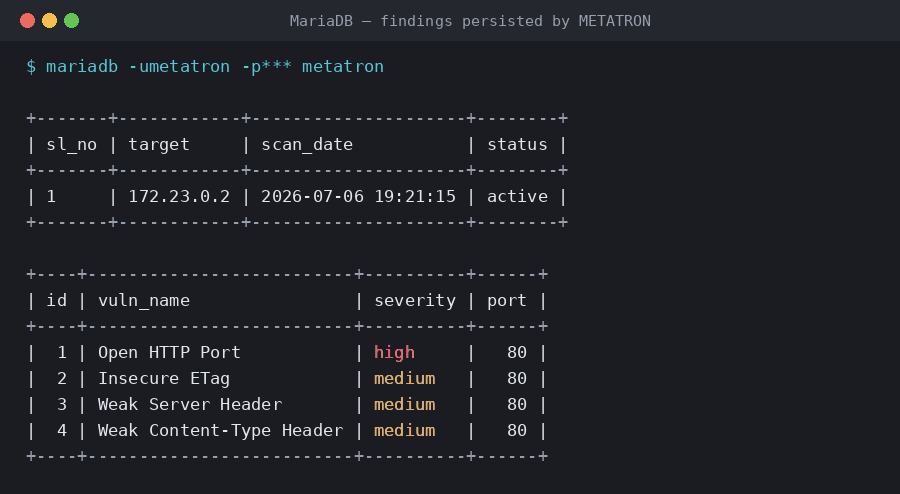This screenshot has height=494, width=900.
Task: Click the Open HTTP Port finding
Action: [x=169, y=352]
